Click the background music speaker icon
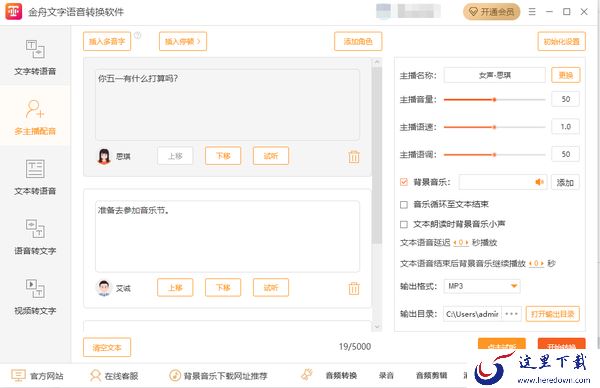 coord(540,182)
